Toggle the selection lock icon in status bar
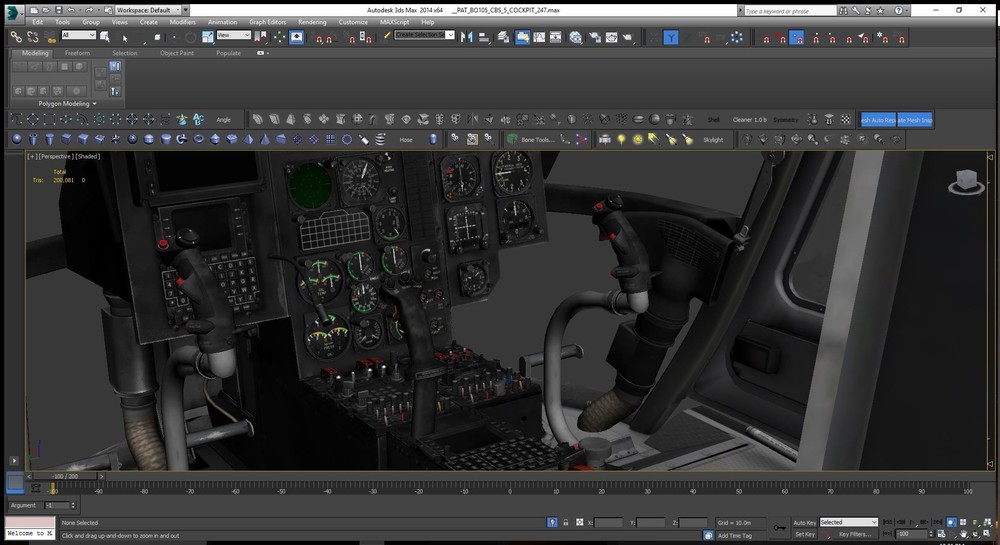The image size is (1000, 545). [566, 522]
